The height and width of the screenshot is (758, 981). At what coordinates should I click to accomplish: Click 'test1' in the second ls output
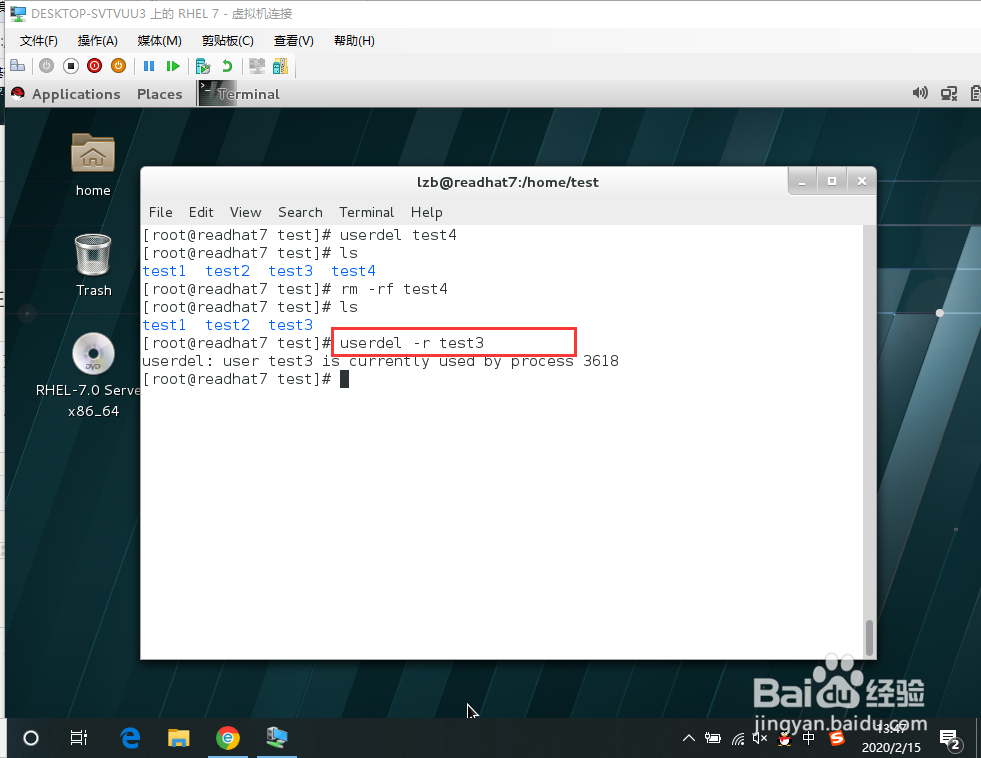click(x=165, y=325)
